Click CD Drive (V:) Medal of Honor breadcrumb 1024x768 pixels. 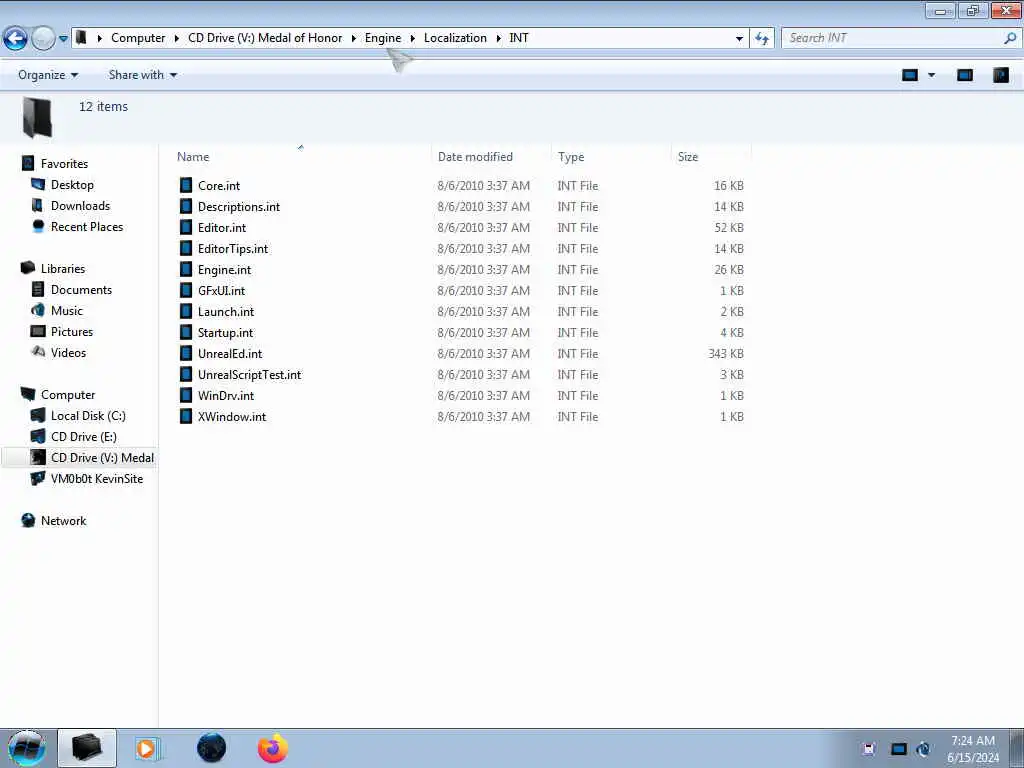[x=264, y=38]
